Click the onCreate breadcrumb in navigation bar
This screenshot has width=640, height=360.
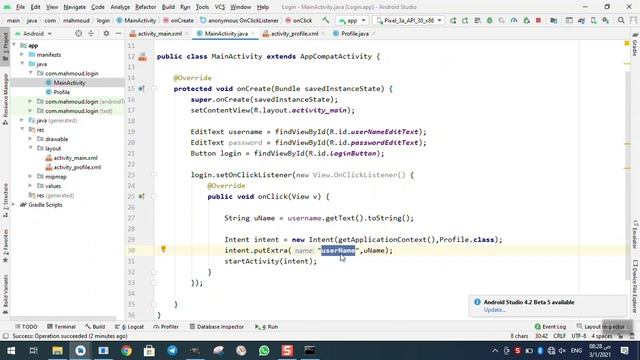coord(178,20)
